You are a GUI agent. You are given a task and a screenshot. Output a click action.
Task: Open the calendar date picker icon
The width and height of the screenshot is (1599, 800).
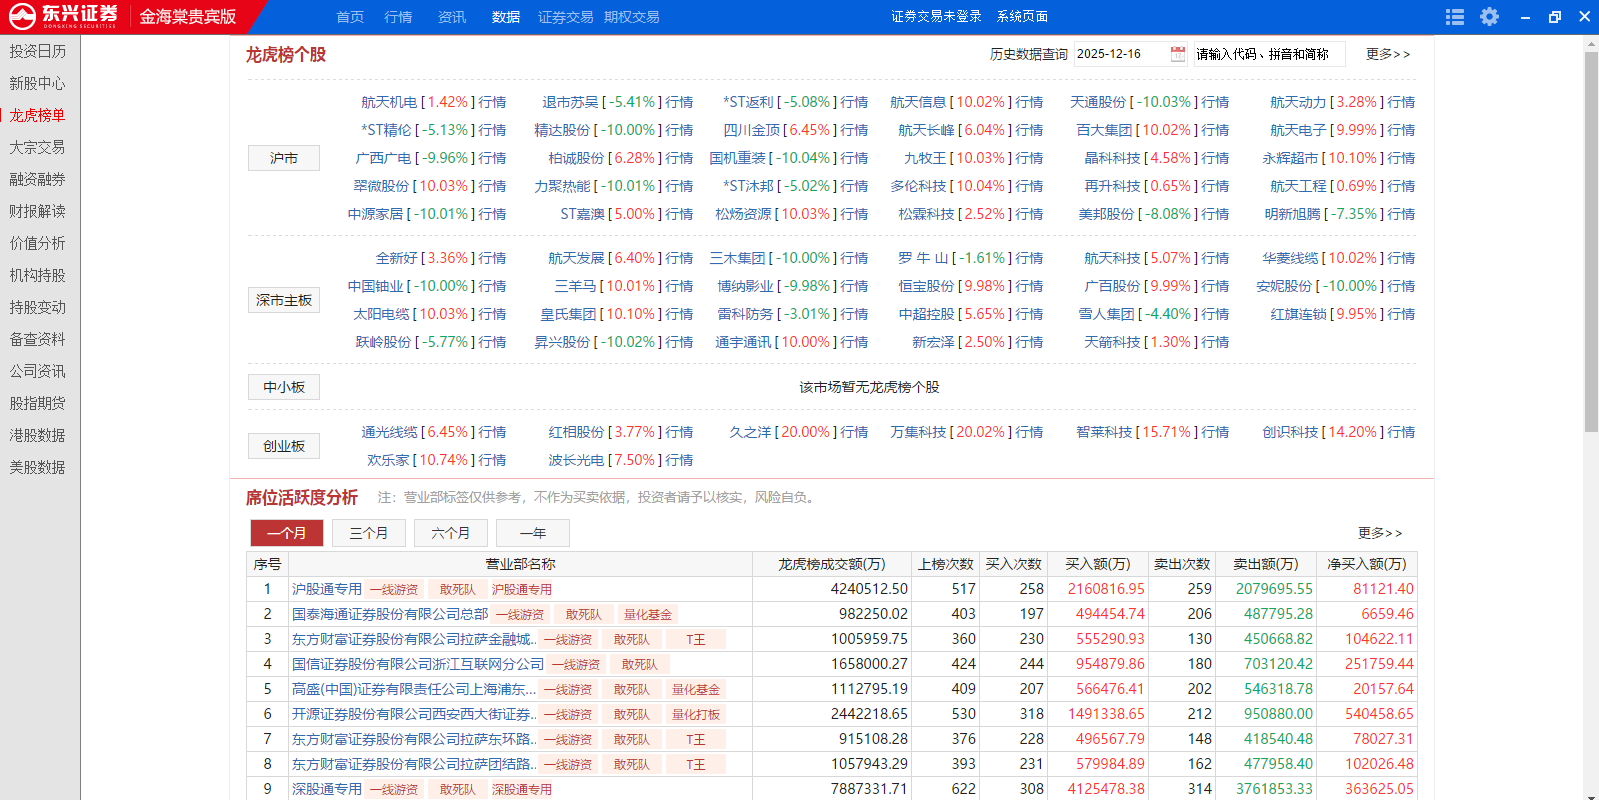point(1177,54)
